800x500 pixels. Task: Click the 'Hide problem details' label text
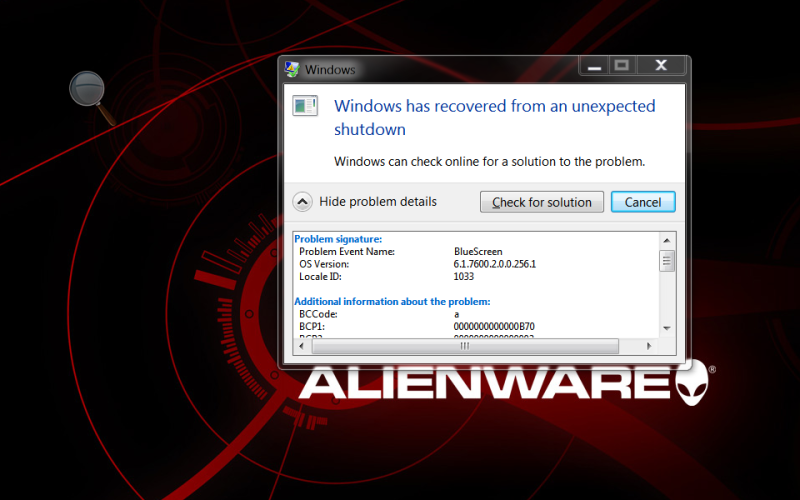pos(378,202)
